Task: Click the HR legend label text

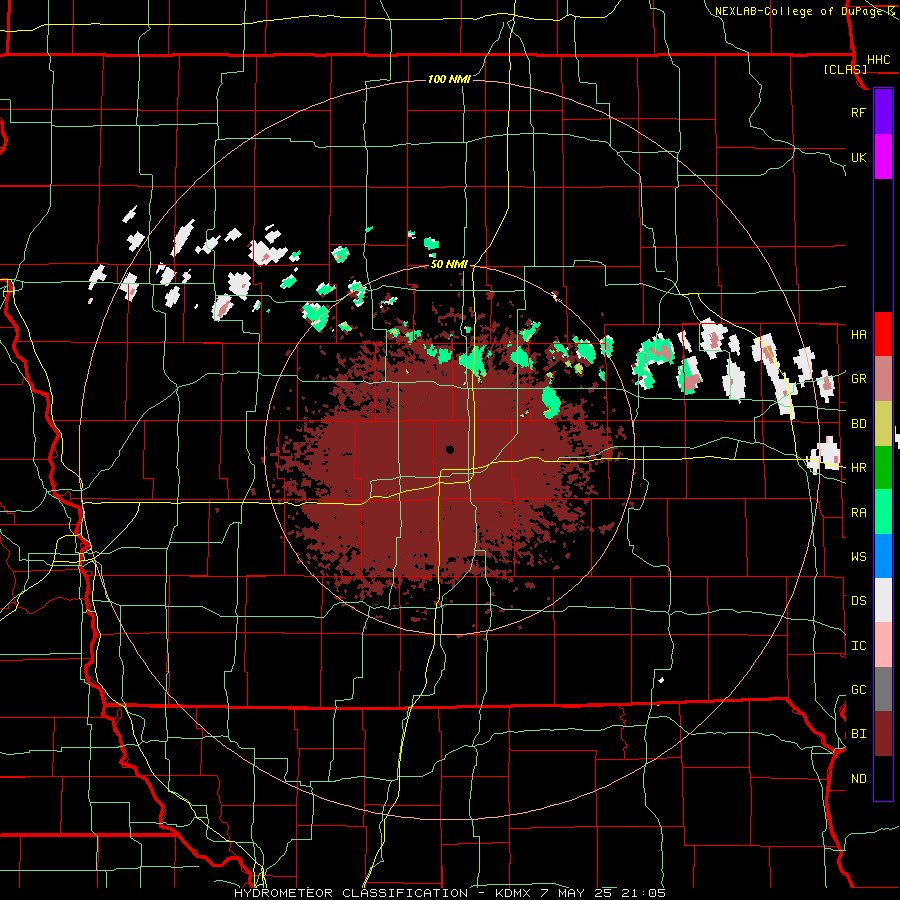Action: click(x=858, y=468)
